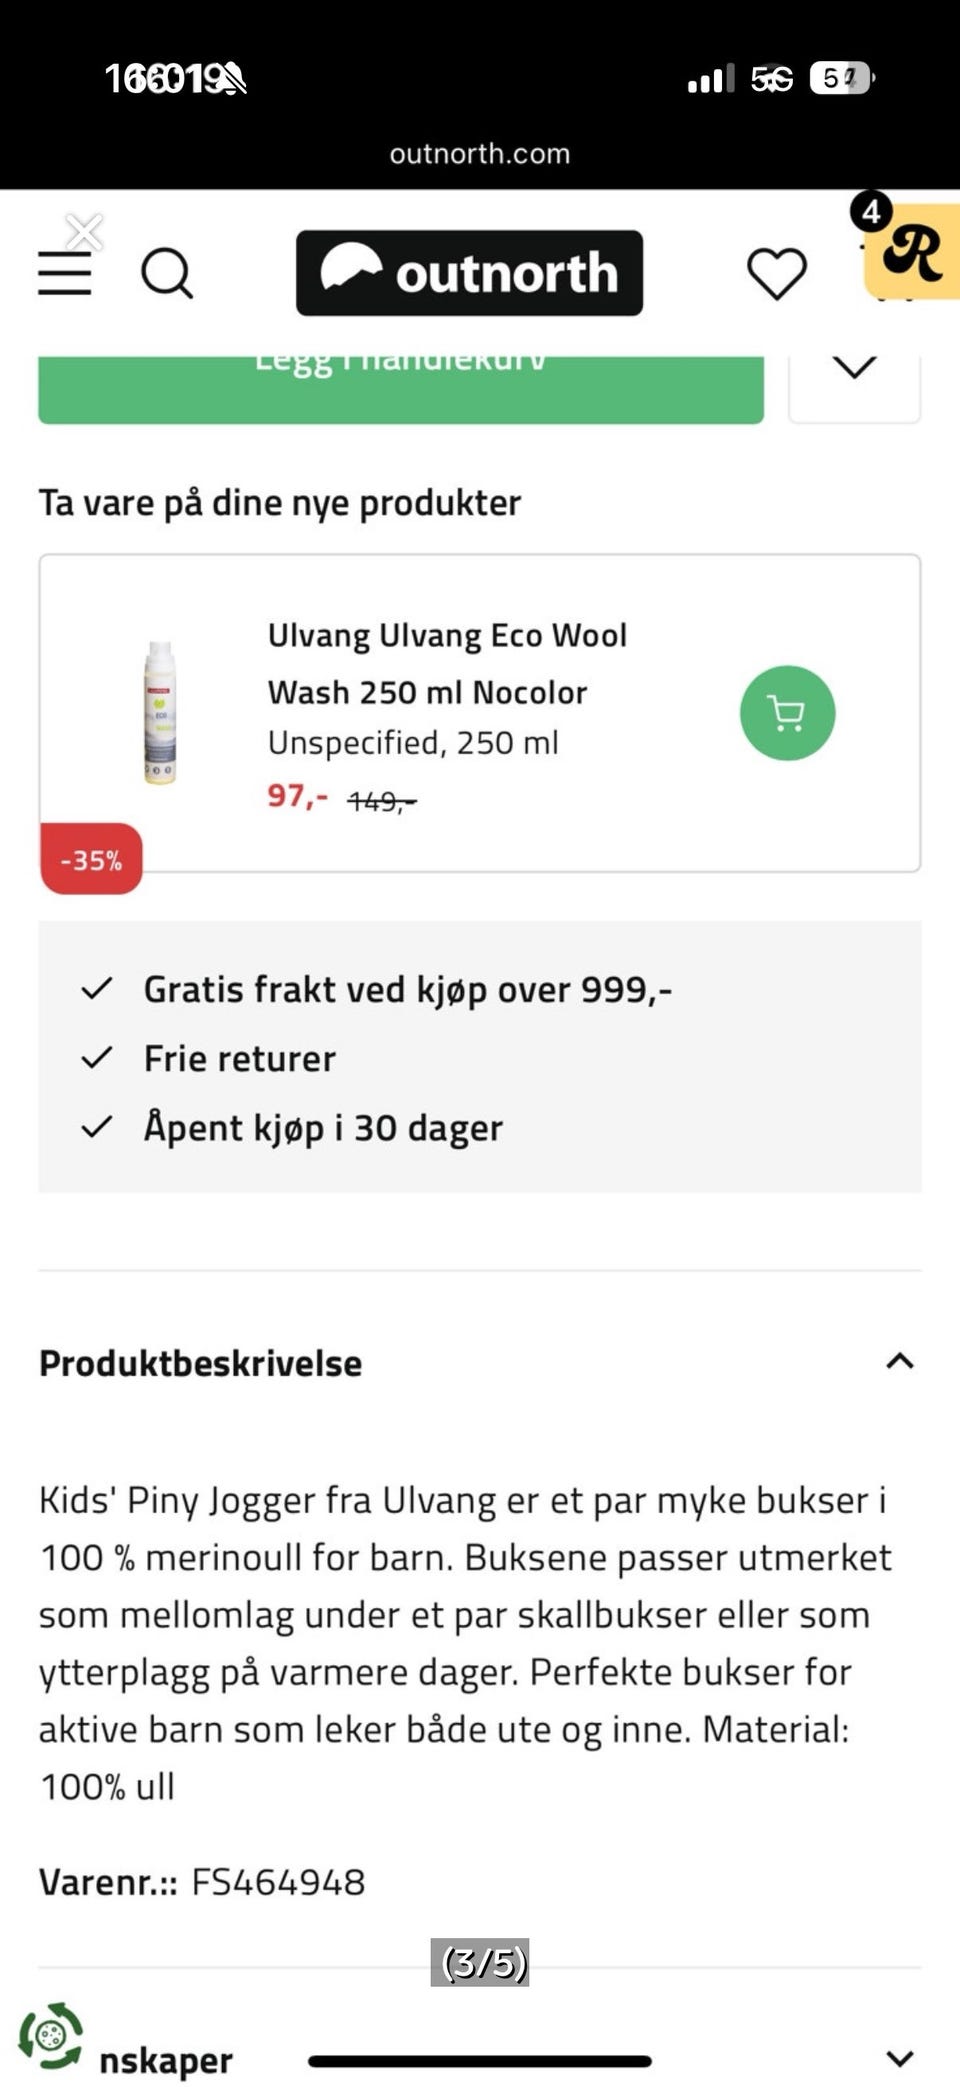Tap the green recycling icon at bottom

(50, 2036)
